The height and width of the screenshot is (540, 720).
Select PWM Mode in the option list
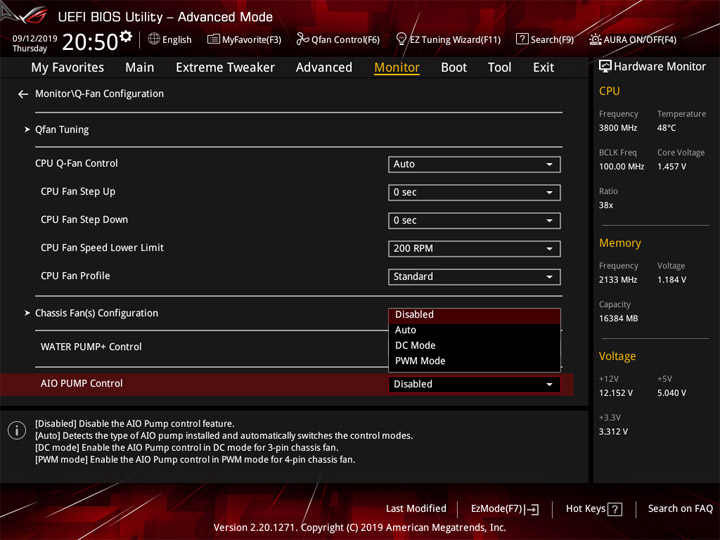[x=474, y=361]
